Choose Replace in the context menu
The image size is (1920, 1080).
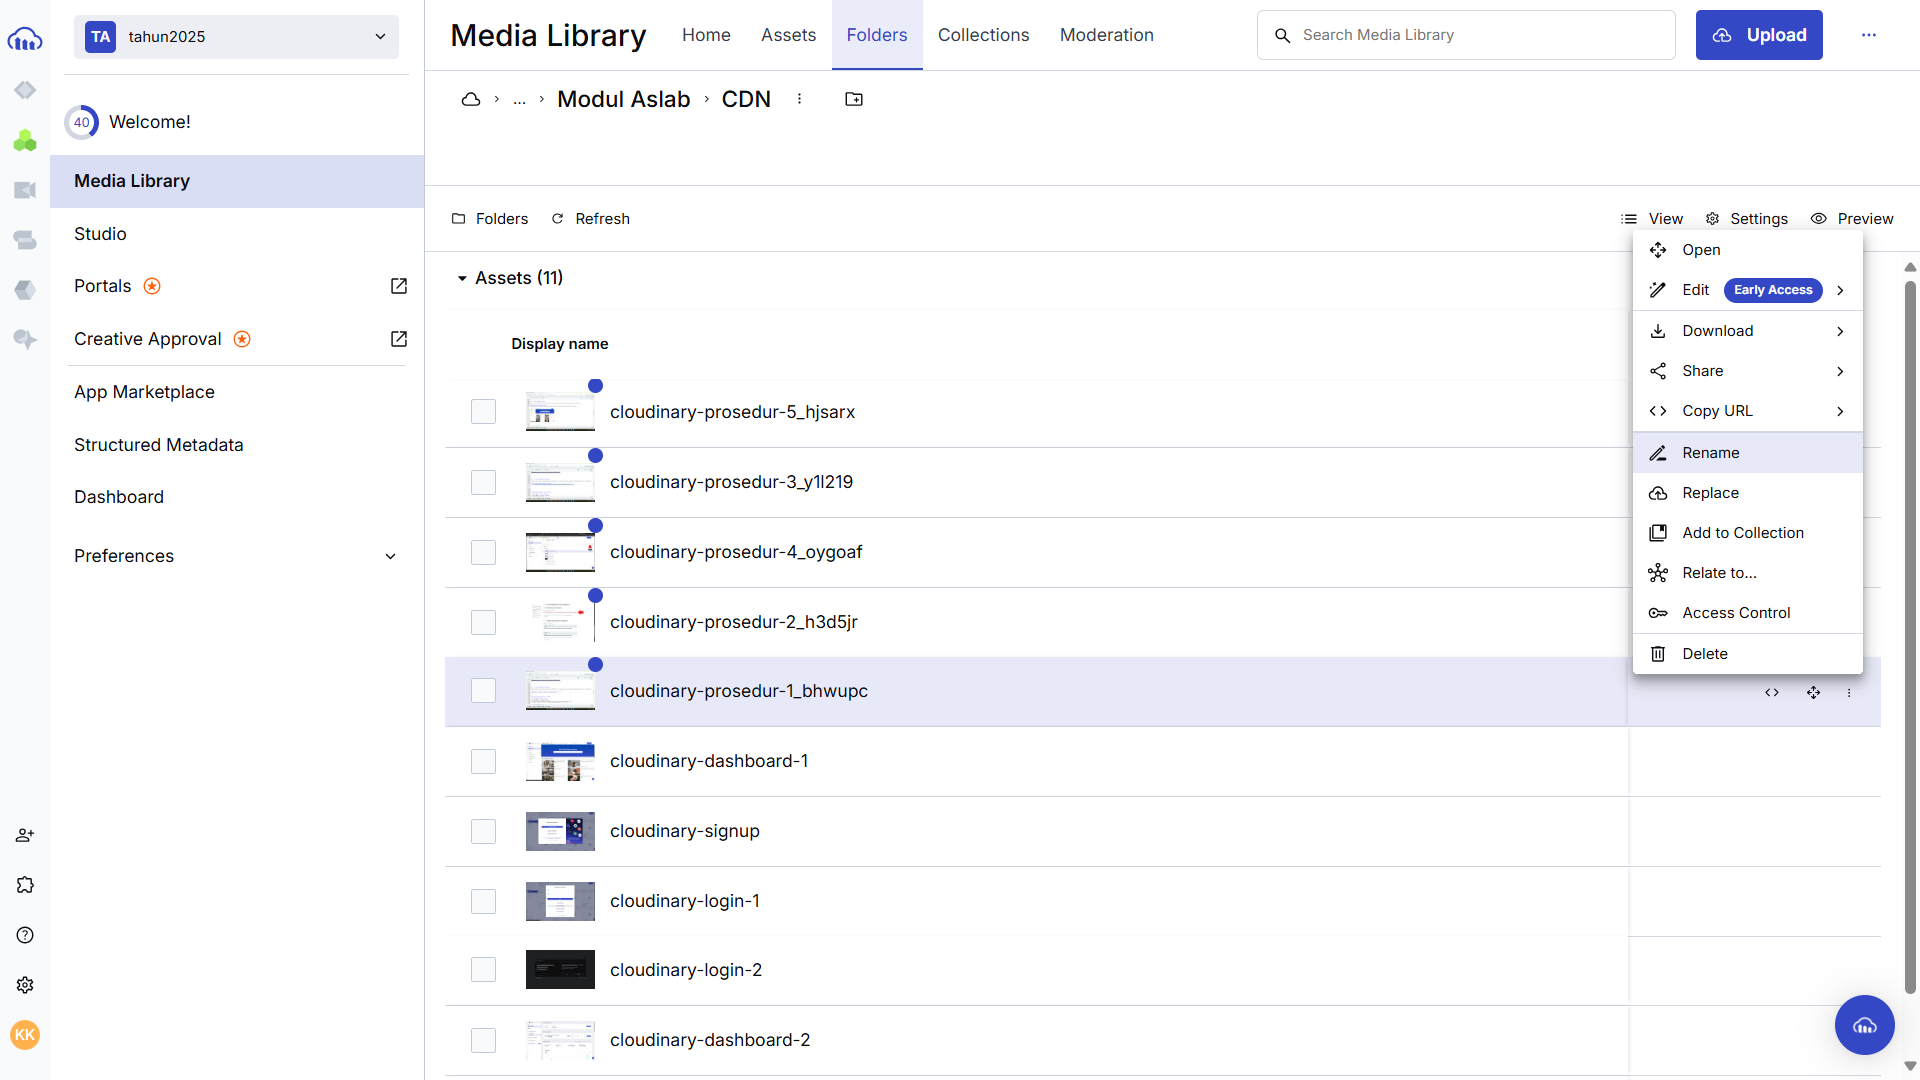click(1747, 493)
